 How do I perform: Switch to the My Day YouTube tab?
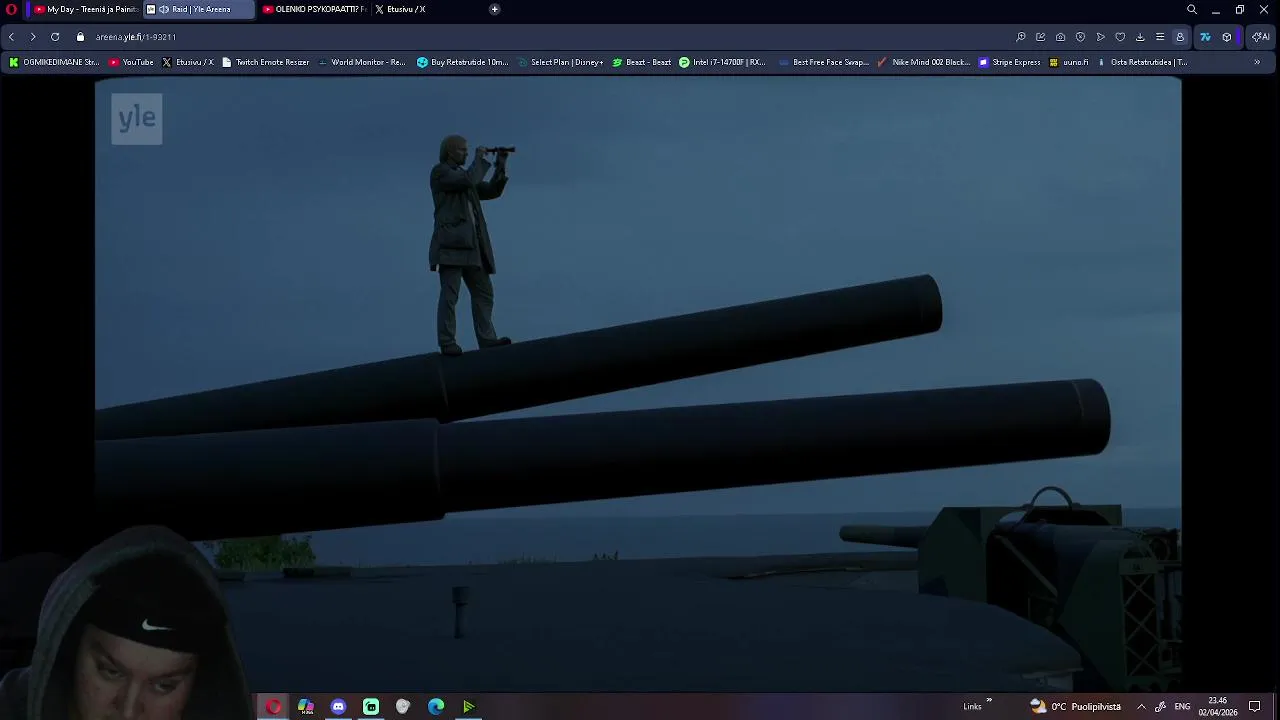(x=86, y=9)
